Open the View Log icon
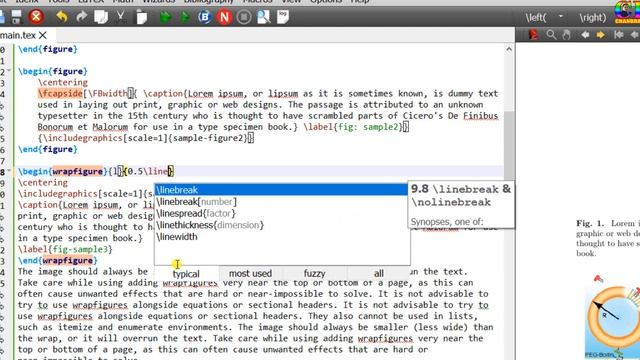The image size is (640, 360). (x=283, y=17)
